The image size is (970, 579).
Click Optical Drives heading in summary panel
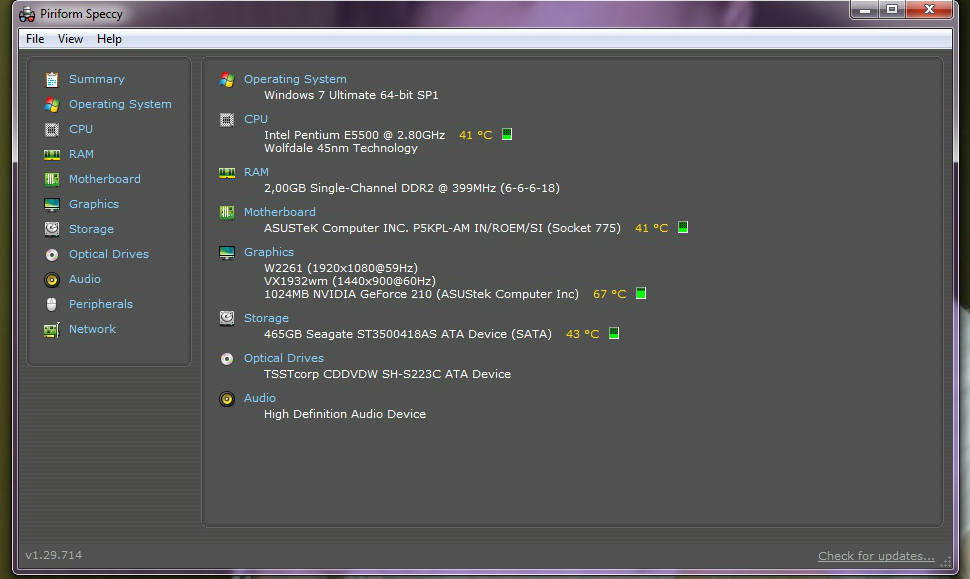(x=283, y=358)
